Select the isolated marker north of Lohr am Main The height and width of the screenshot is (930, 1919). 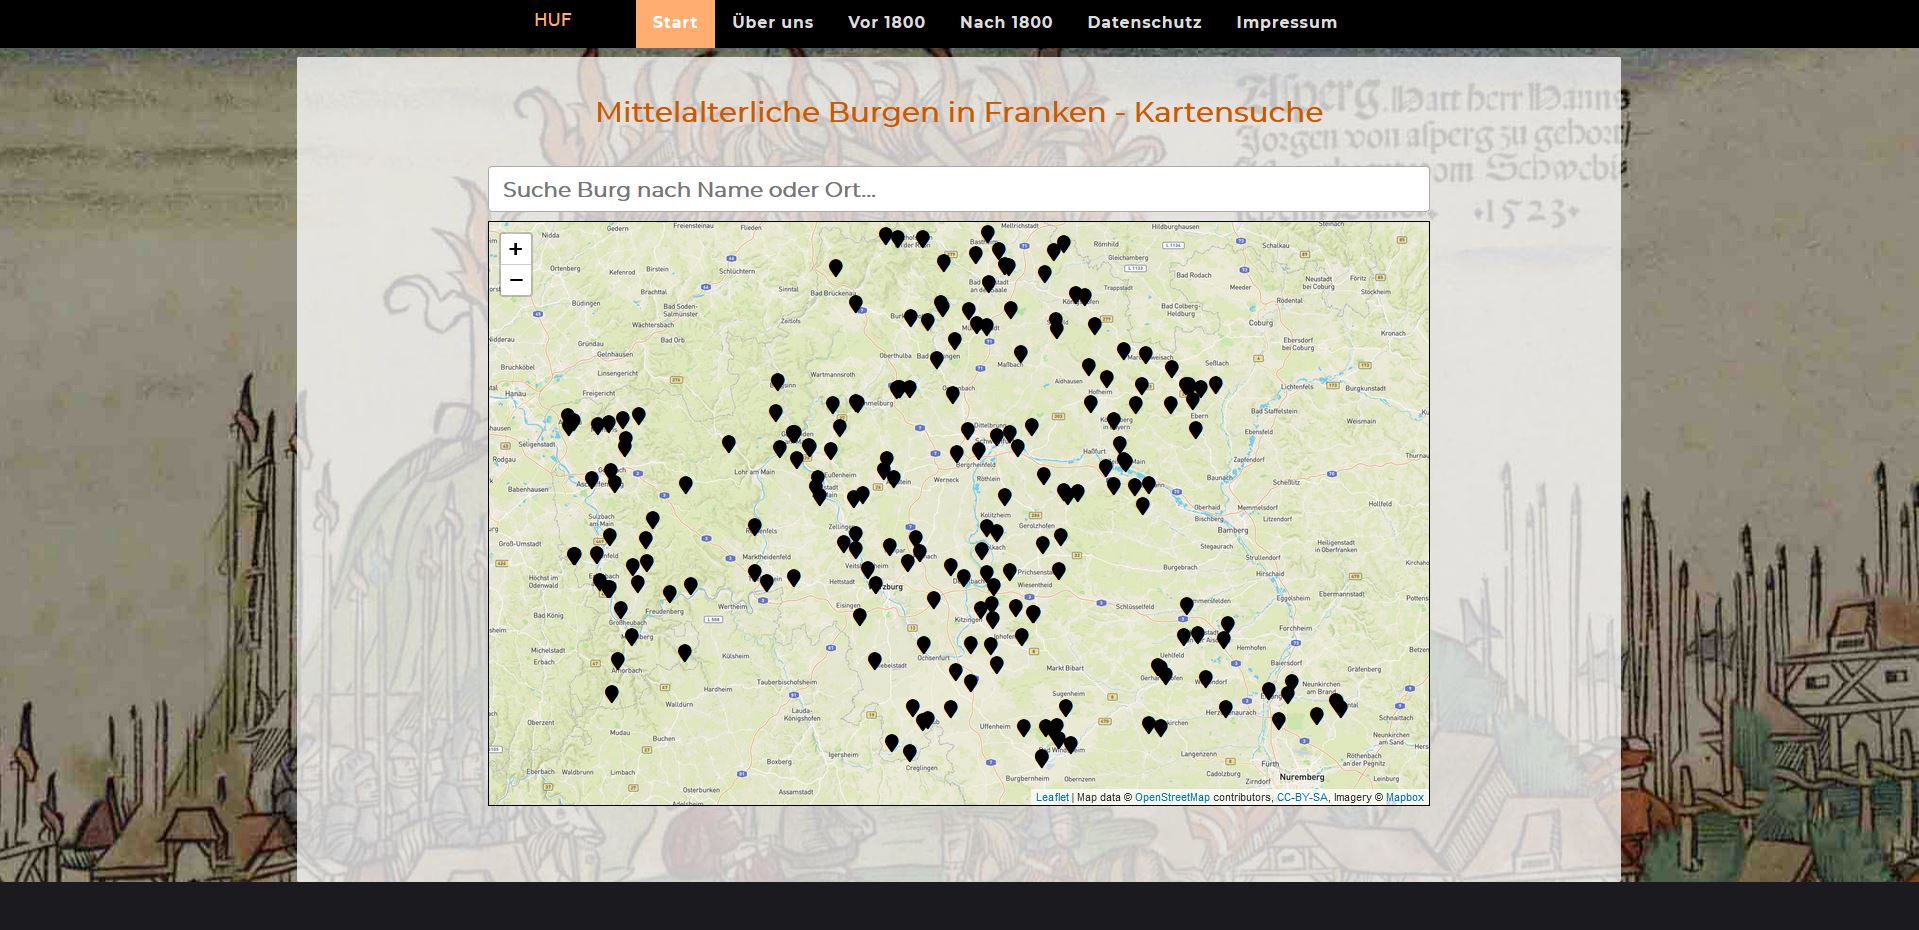pos(729,444)
